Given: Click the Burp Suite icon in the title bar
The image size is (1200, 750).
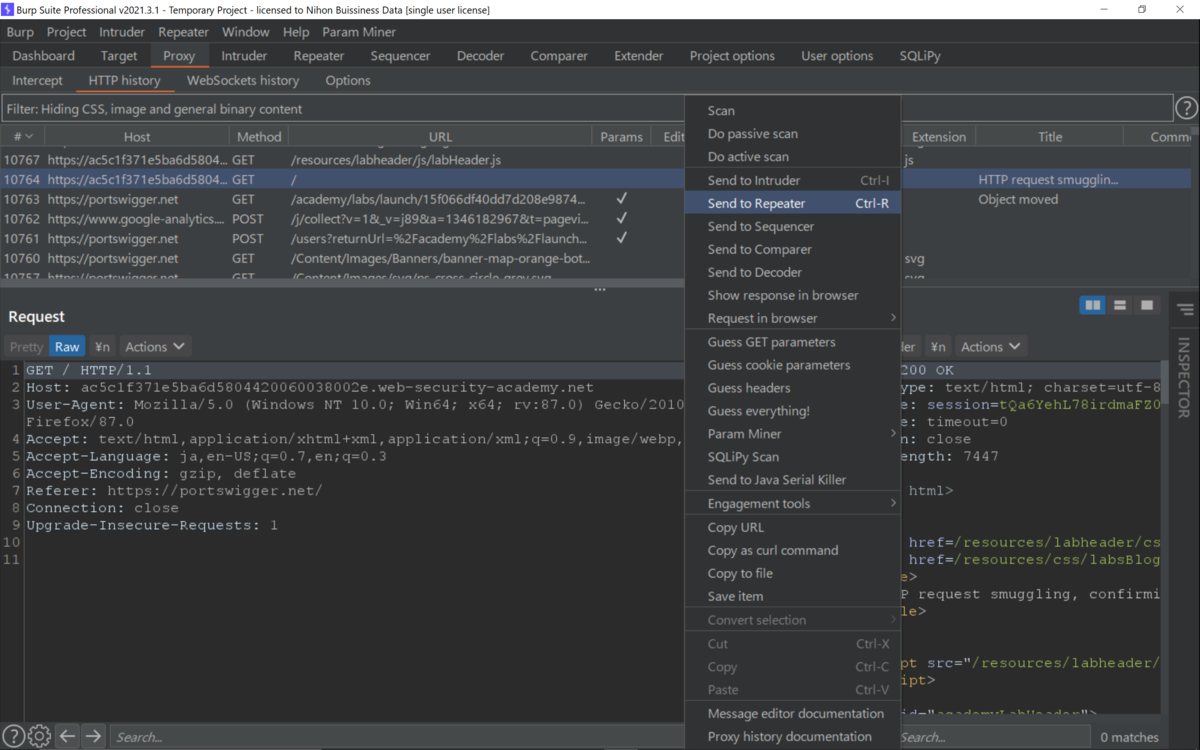Looking at the screenshot, I should [9, 9].
